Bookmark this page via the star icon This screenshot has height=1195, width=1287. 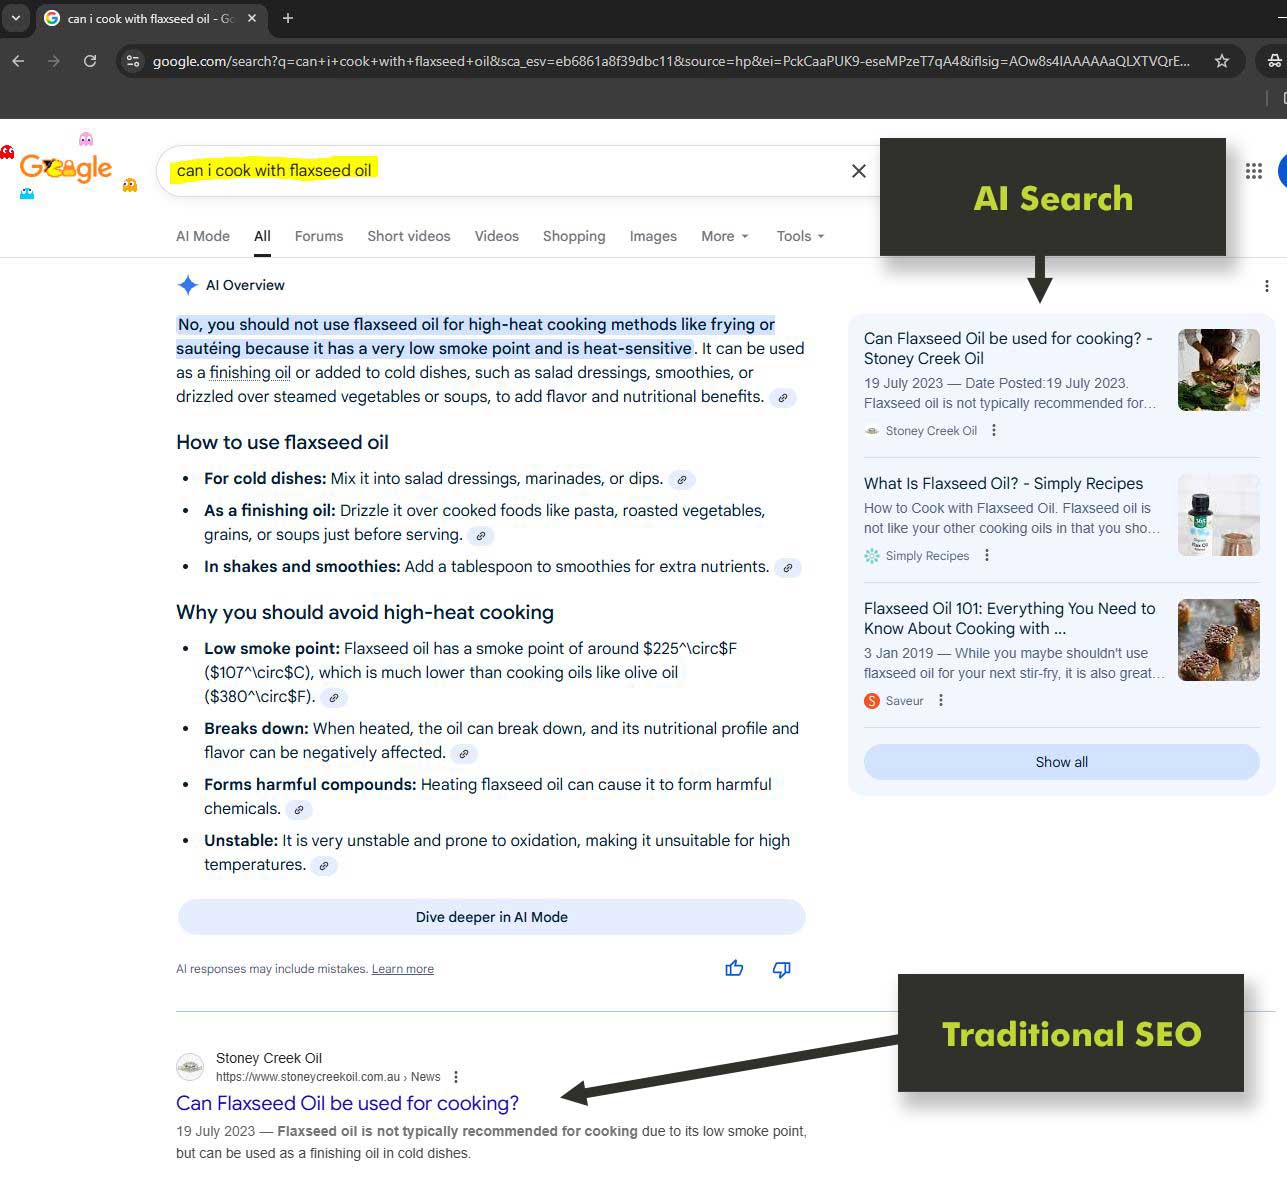1221,61
